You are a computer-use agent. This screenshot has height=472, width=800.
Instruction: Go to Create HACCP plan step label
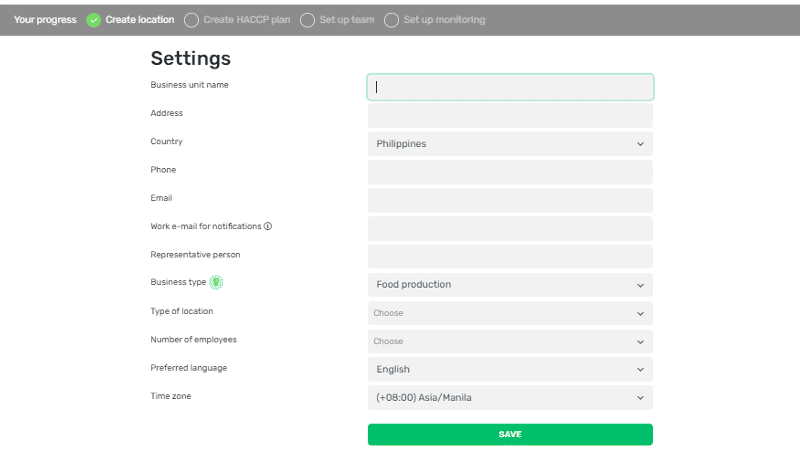247,20
